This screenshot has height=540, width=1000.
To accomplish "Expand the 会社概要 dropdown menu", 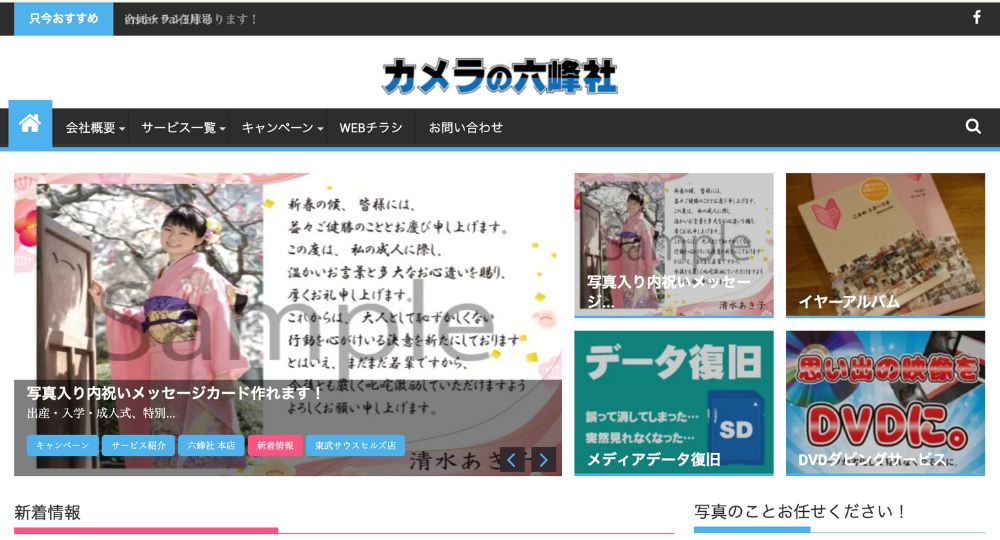I will (x=95, y=128).
